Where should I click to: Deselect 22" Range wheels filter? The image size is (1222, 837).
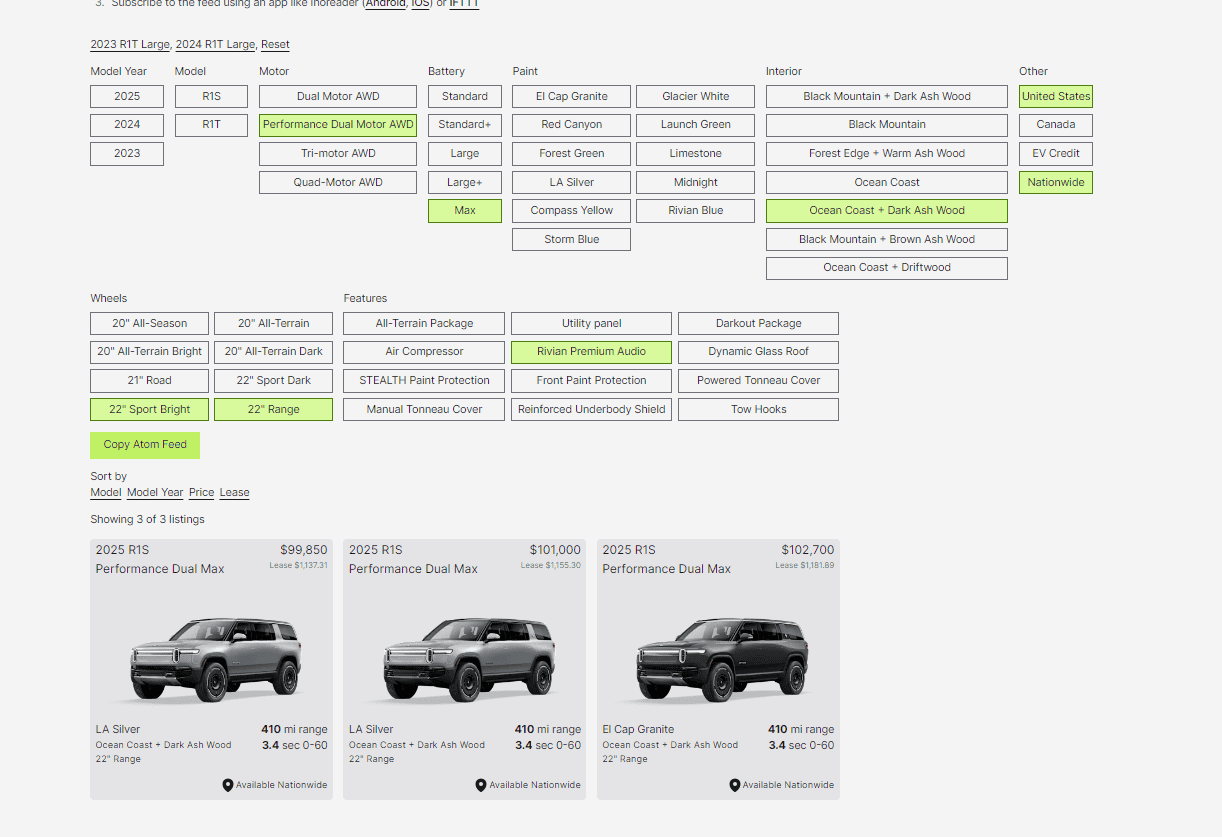(273, 410)
